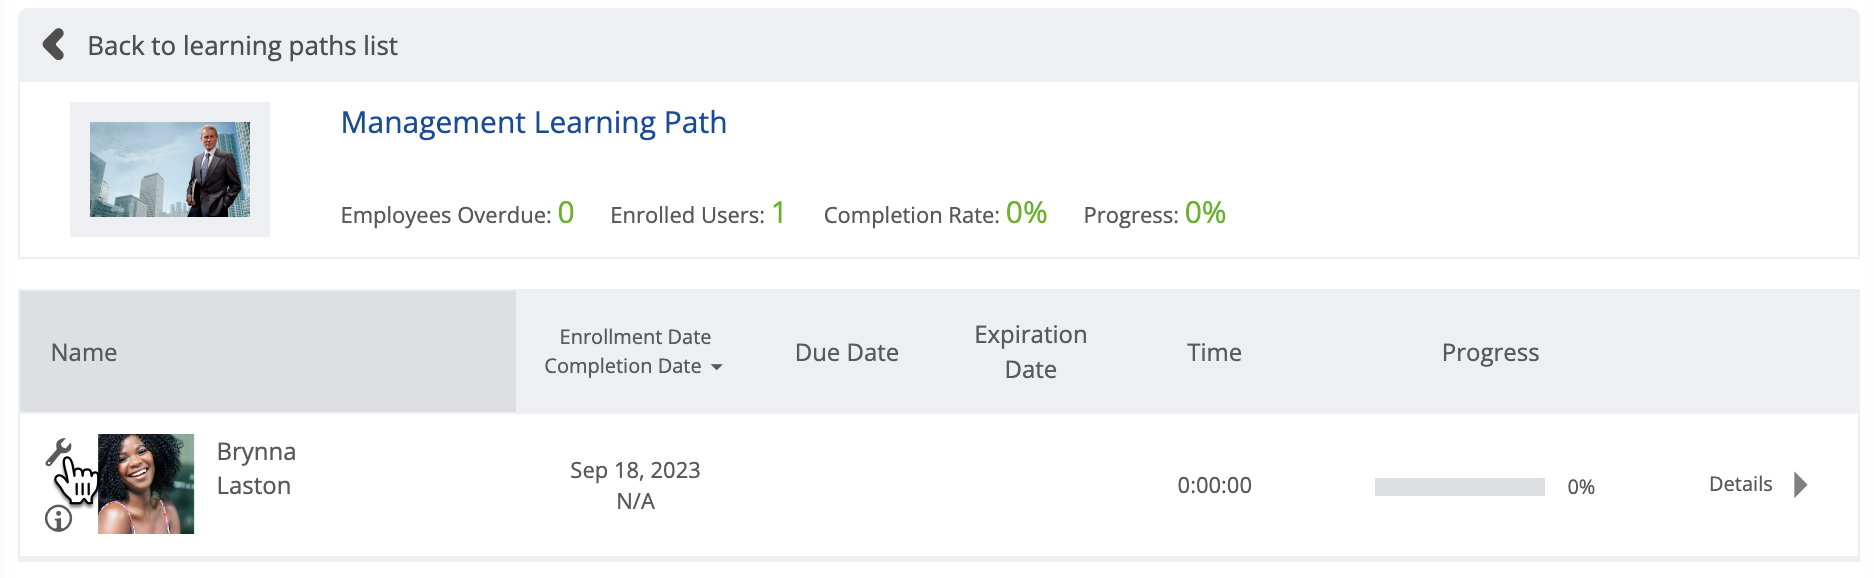
Task: Click the back arrow chevron icon
Action: point(54,45)
